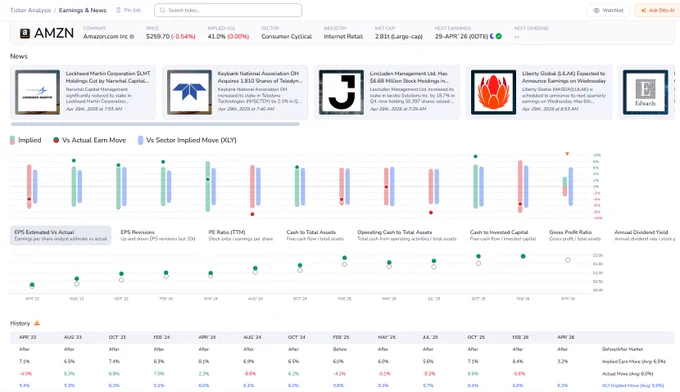Screen dimensions: 680x392
Task: Click the moon after-market icon by next earnings
Action: pos(492,36)
